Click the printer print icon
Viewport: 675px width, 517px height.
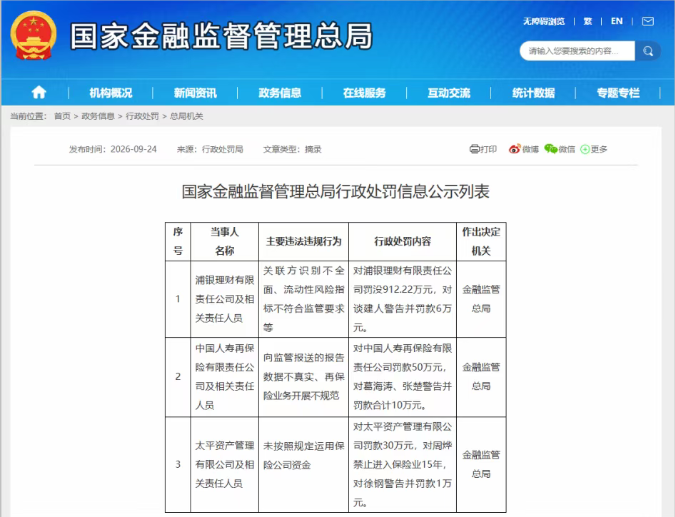point(474,149)
